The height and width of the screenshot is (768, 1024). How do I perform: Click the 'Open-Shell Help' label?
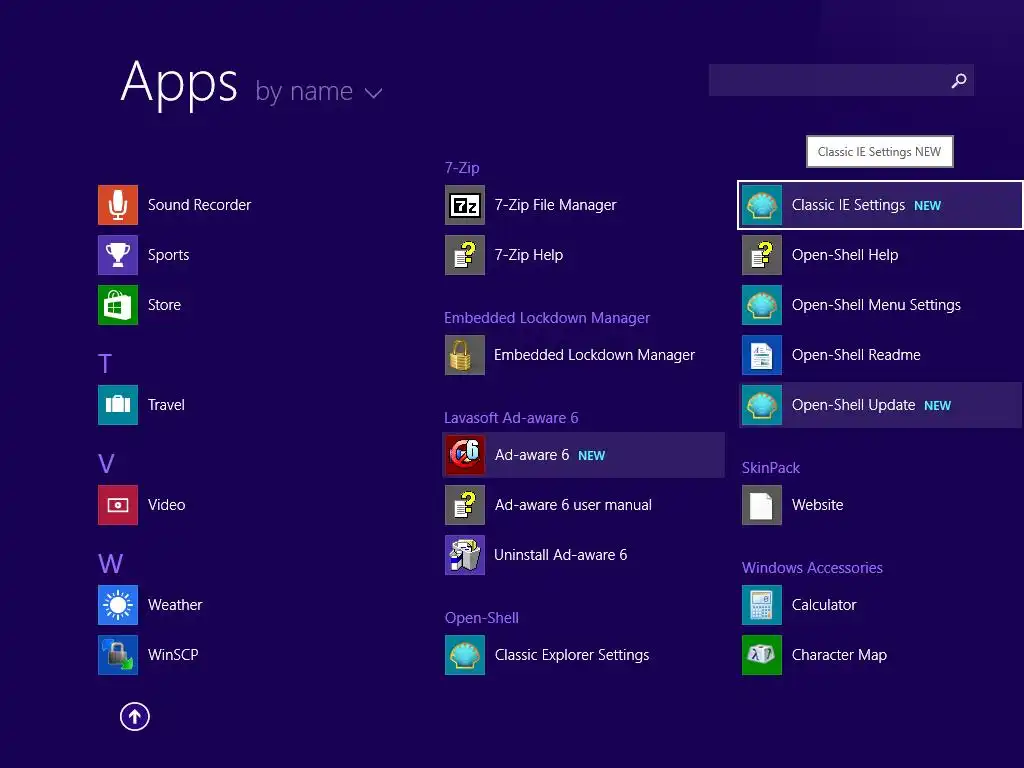pos(844,255)
